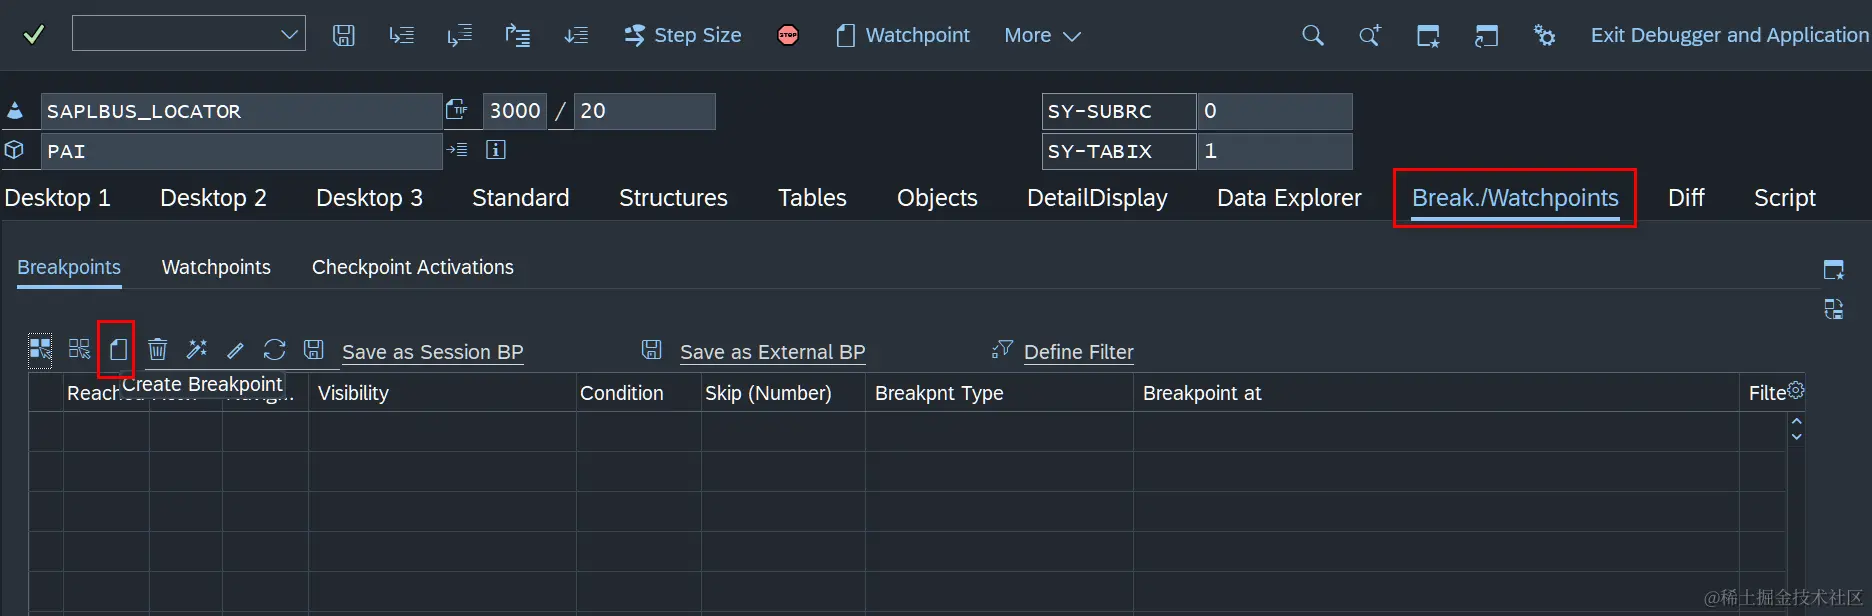Click the Select All icon in breakpoint toolbar
Screen dimensions: 1872x616
(x=40, y=349)
